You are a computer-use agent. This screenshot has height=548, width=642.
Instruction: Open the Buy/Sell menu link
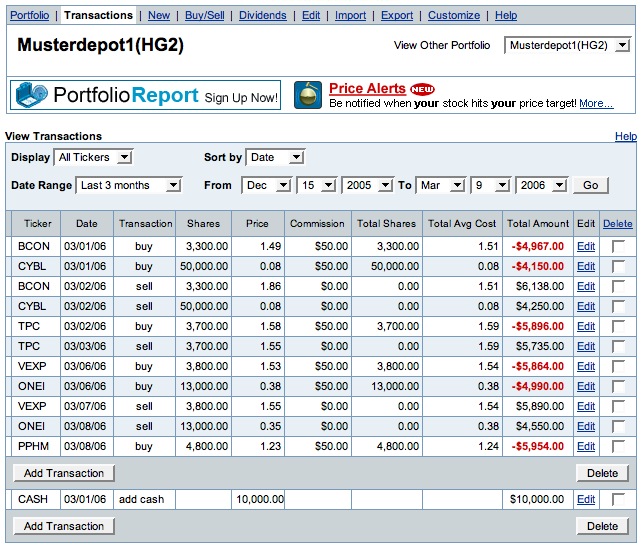205,15
